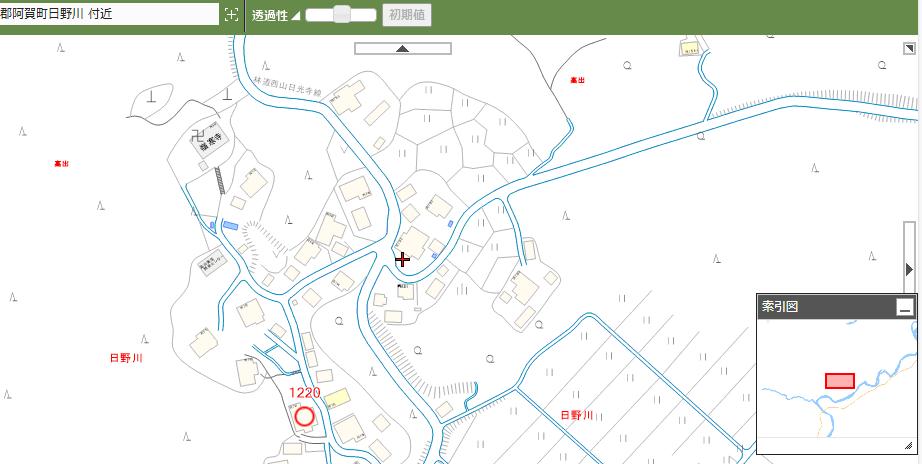Viewport: 922px width, 464px height.
Task: Click the address field showing 日野川 付近
Action: [108, 14]
